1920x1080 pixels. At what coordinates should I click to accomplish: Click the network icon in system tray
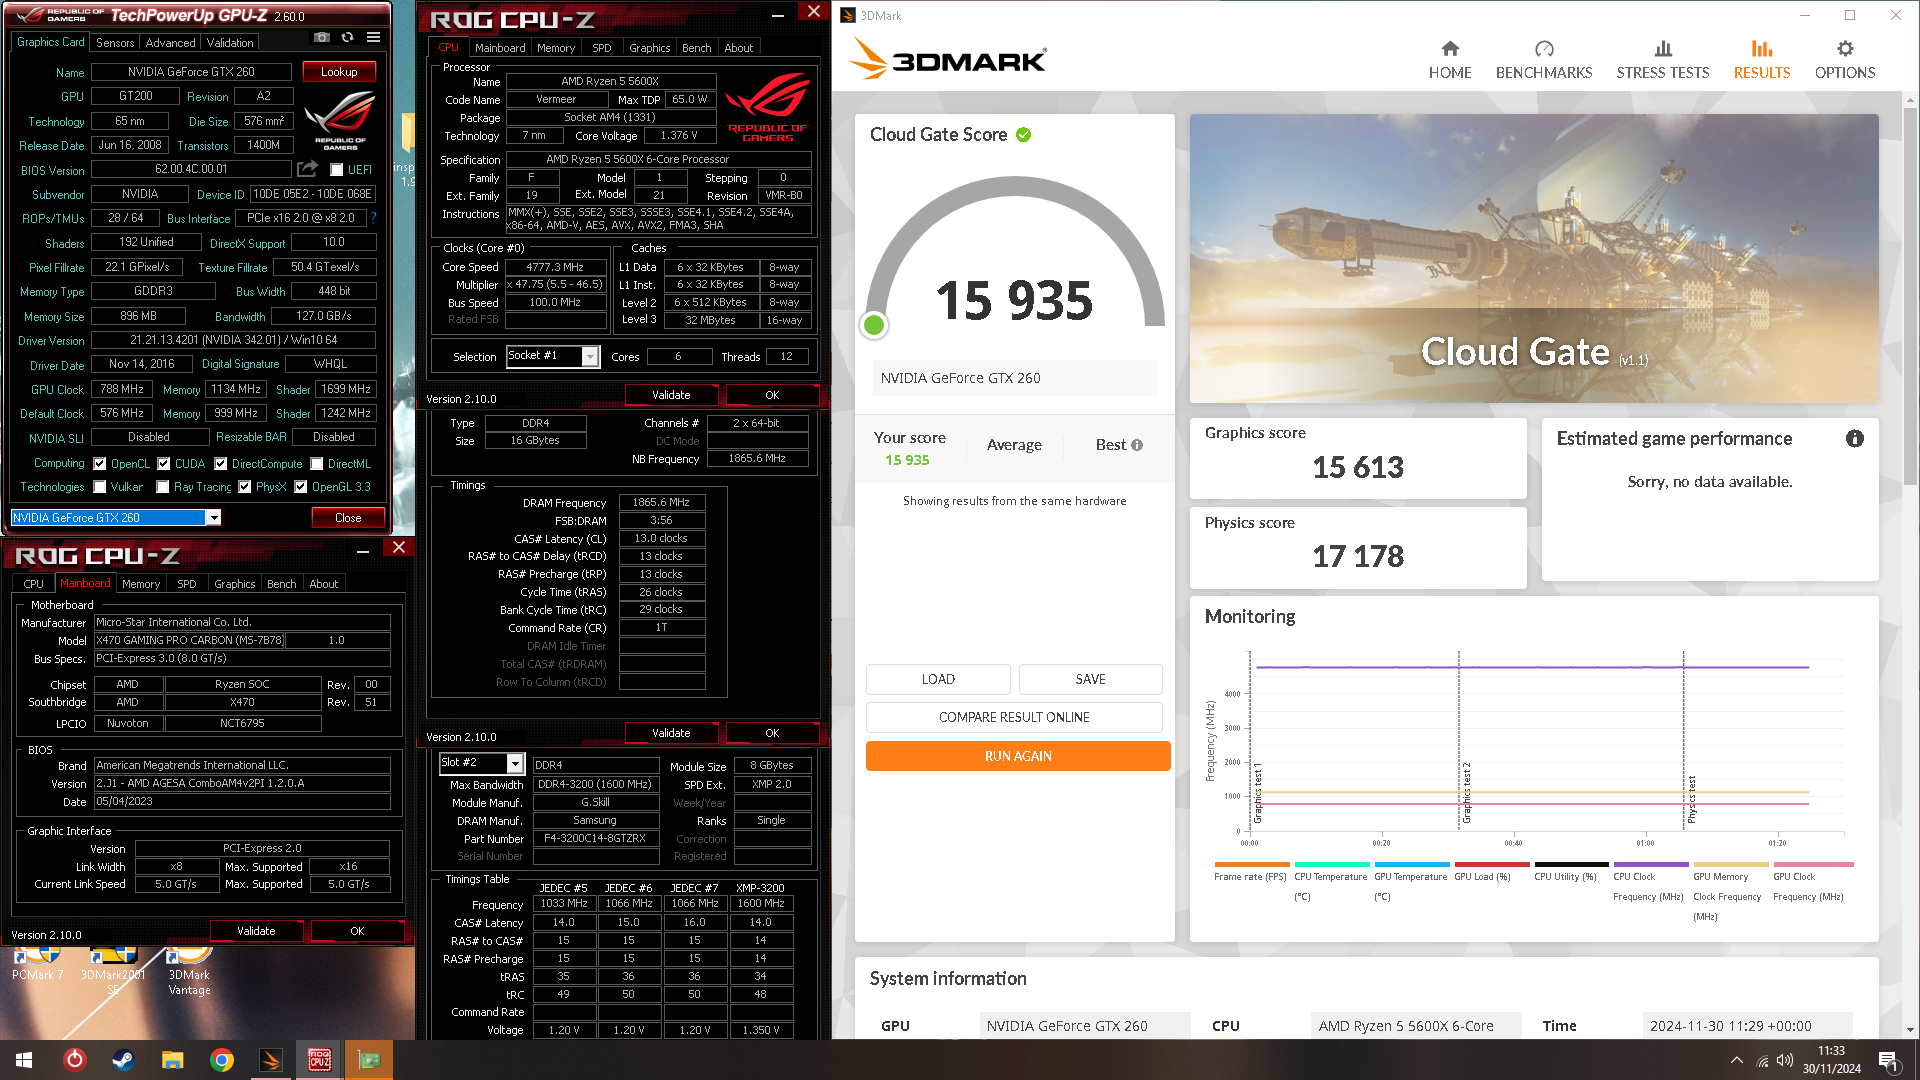(x=1762, y=1060)
